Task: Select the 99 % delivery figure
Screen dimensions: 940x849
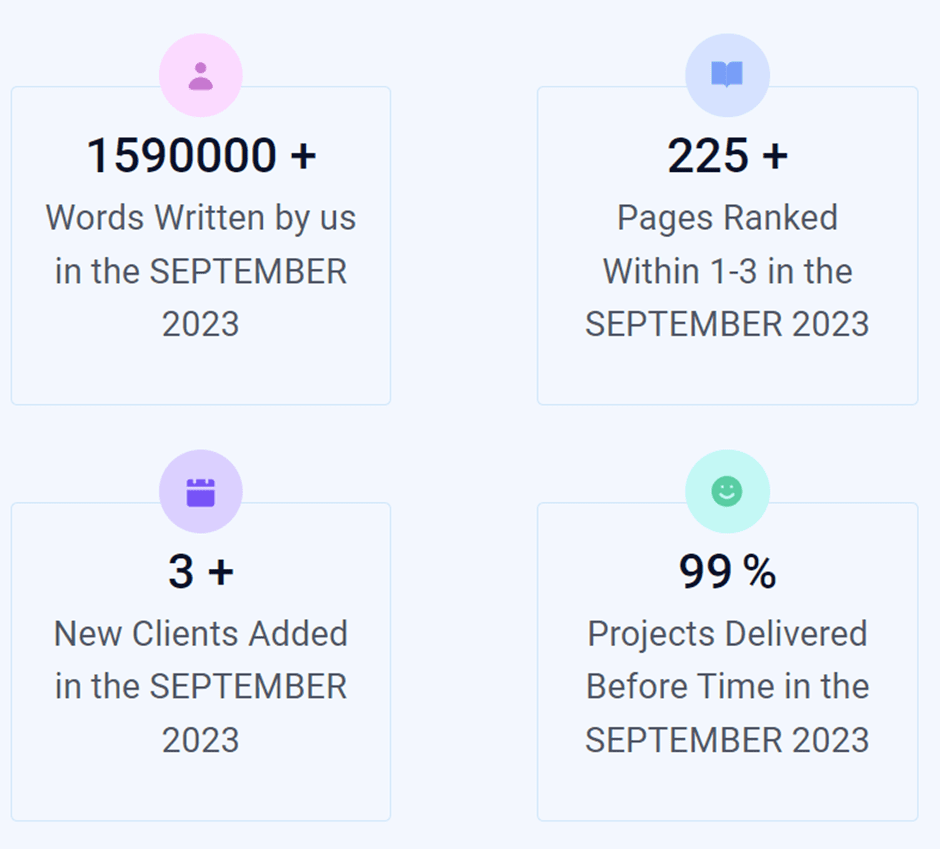Action: (x=727, y=571)
